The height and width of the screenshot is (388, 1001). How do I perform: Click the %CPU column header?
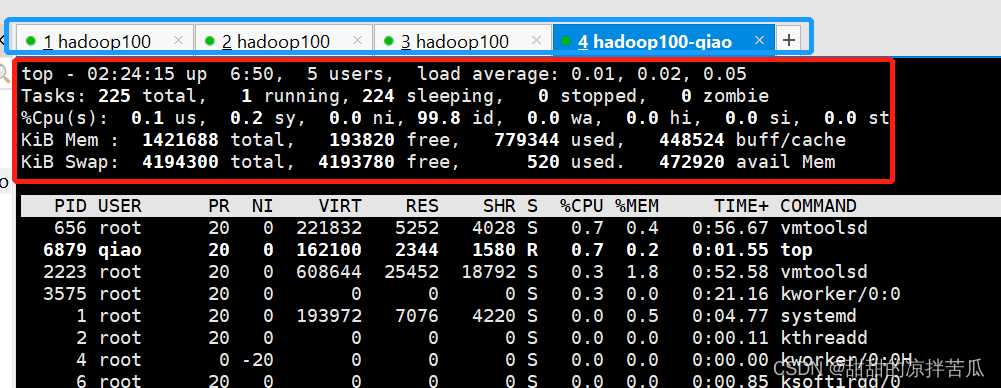tap(582, 205)
